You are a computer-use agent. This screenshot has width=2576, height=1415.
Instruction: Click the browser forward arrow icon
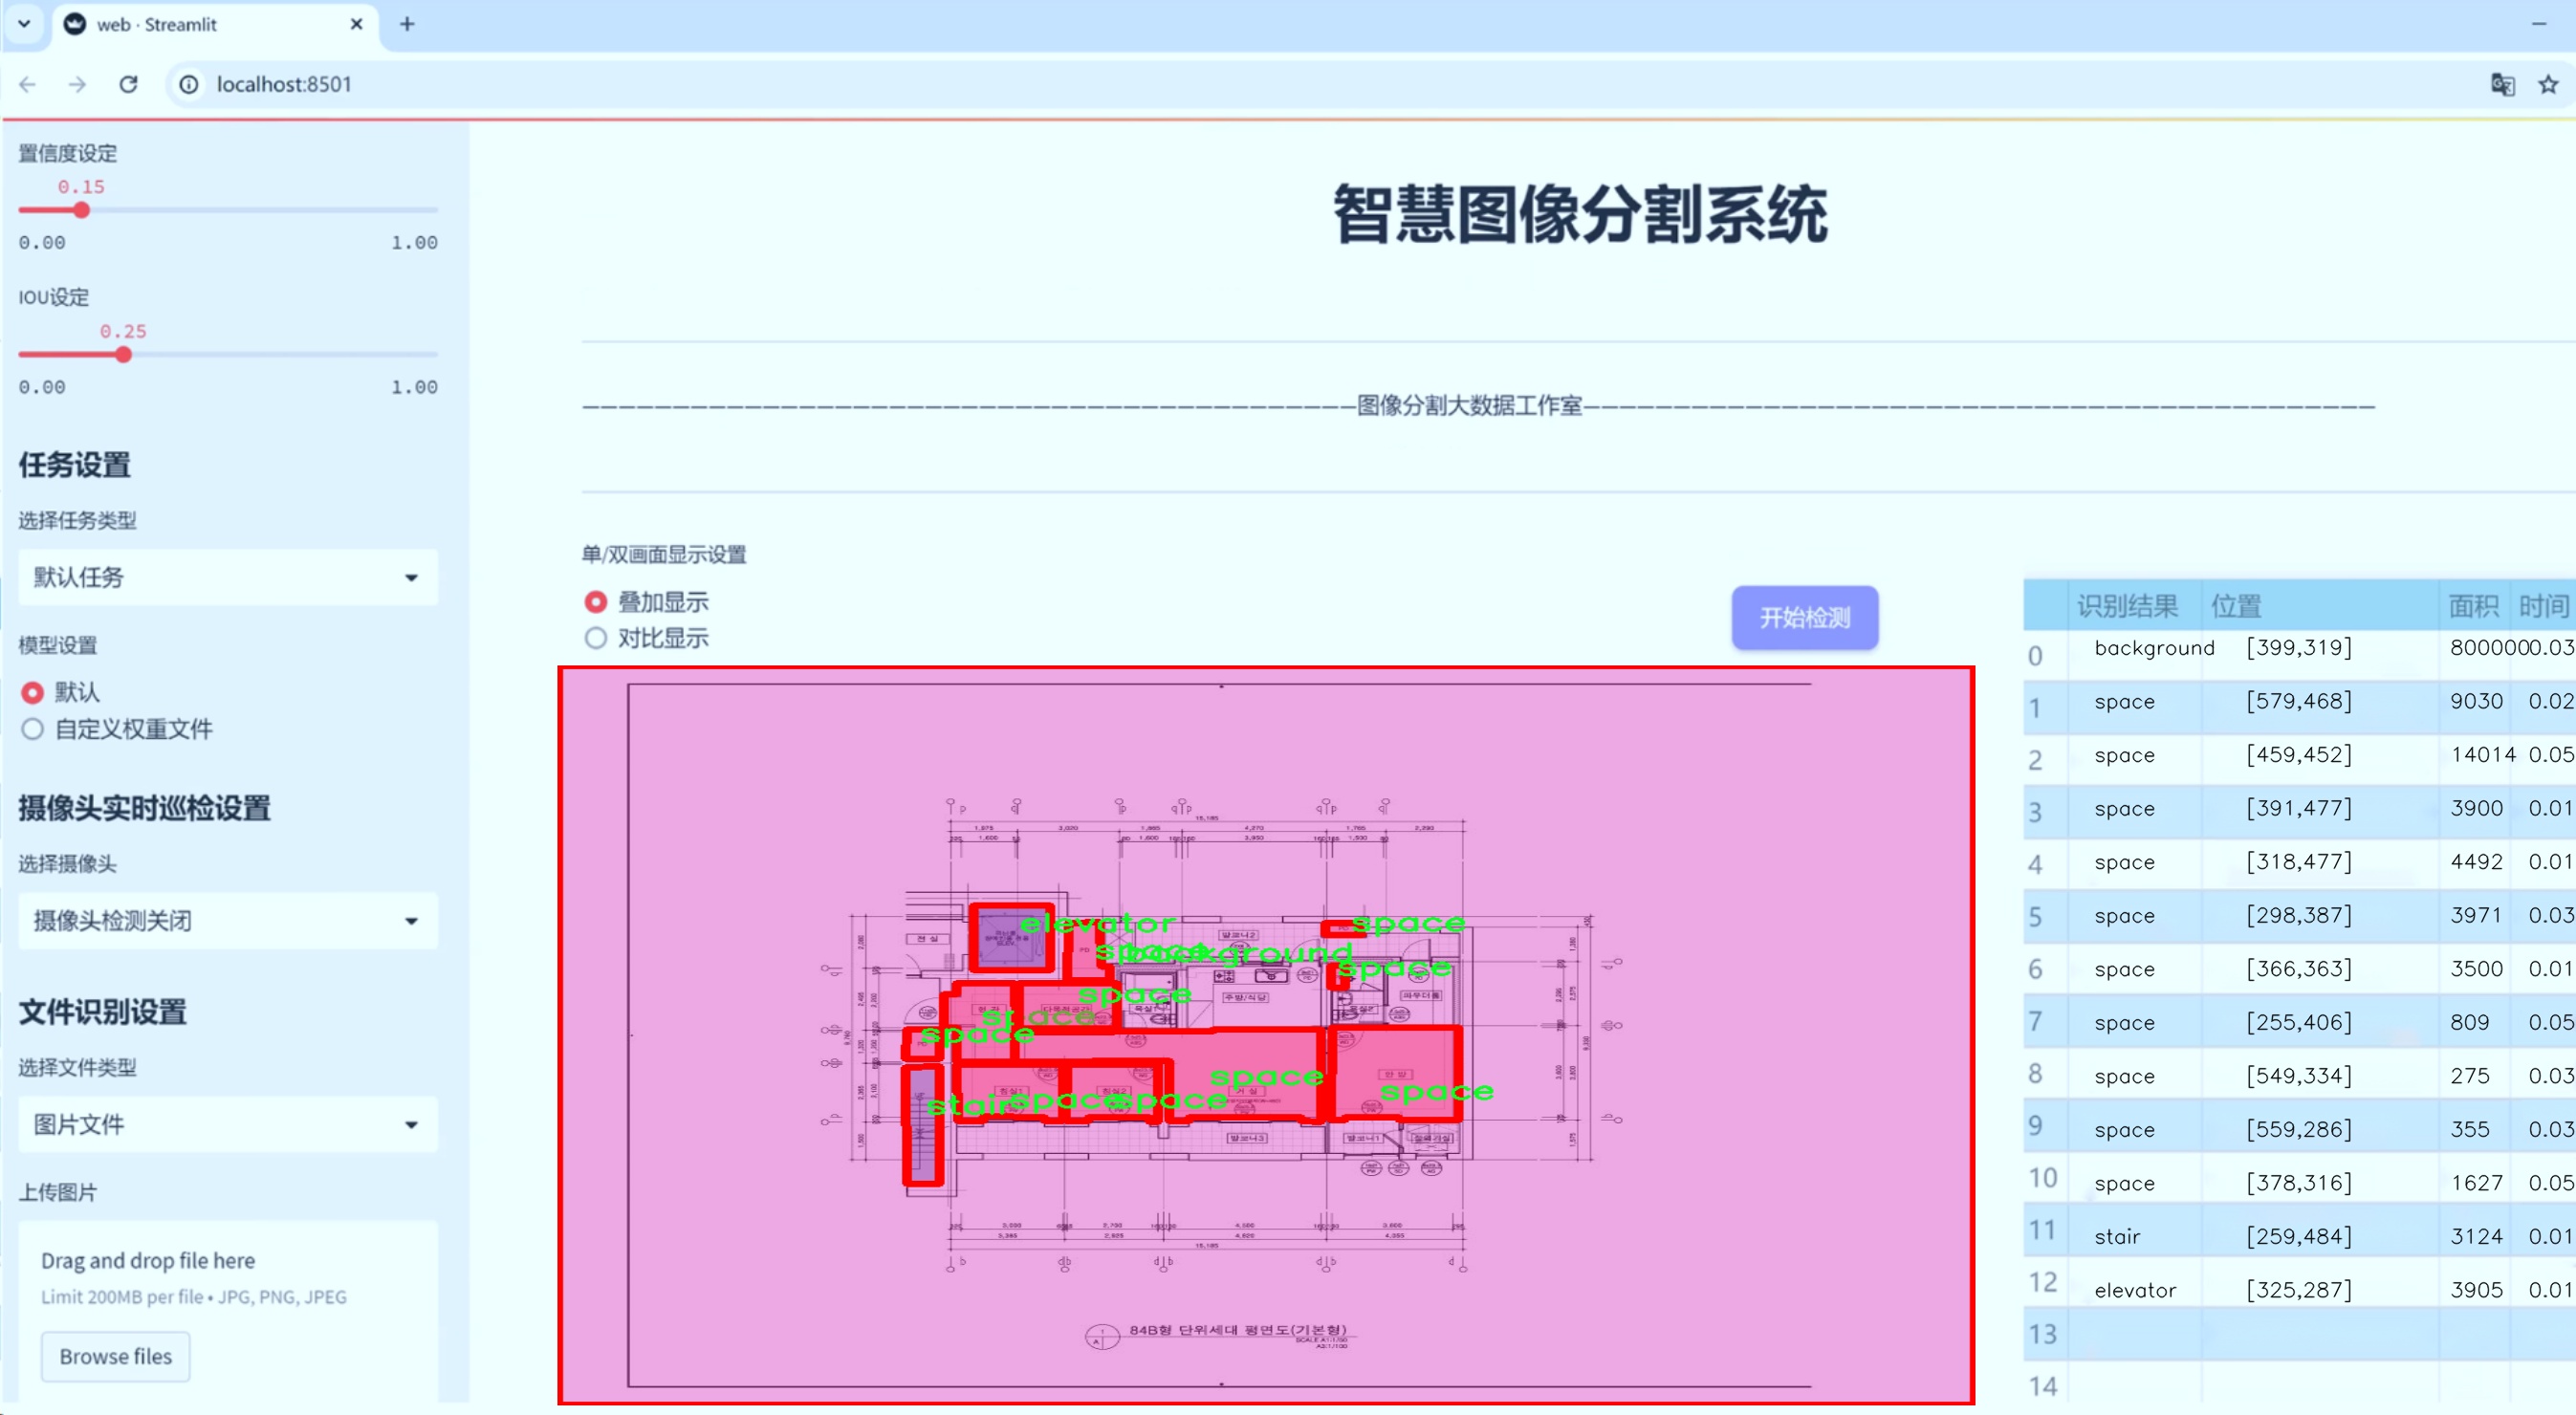pyautogui.click(x=77, y=85)
